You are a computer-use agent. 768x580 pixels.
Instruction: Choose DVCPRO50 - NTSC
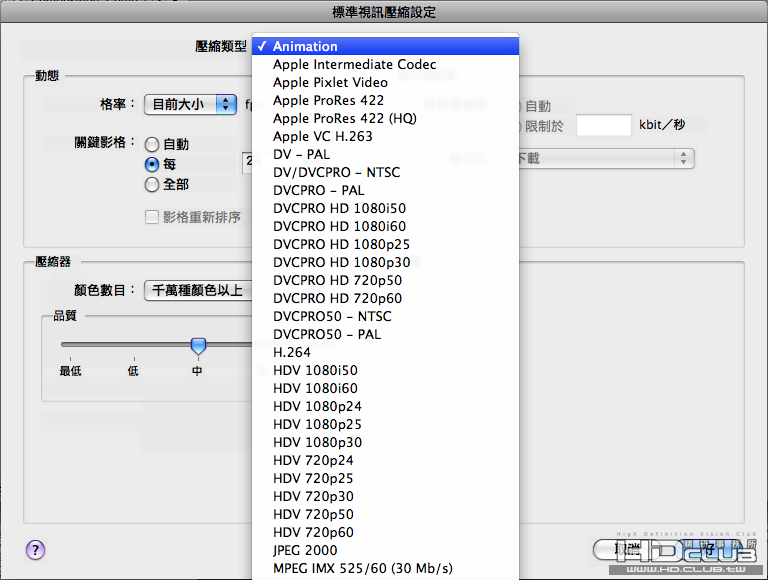[385, 316]
